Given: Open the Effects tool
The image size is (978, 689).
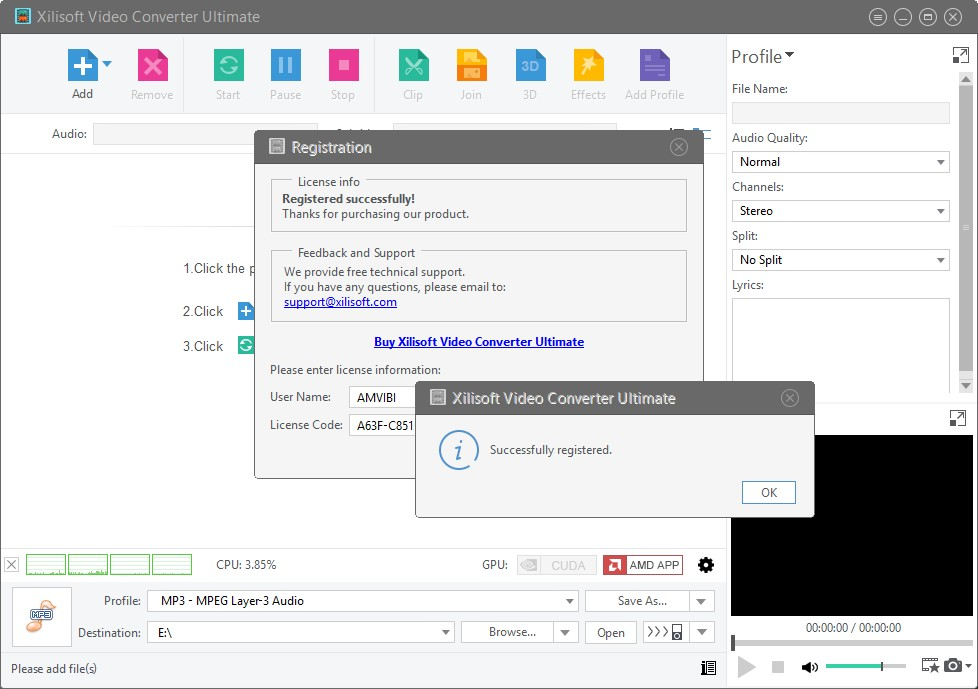Looking at the screenshot, I should click(x=589, y=65).
